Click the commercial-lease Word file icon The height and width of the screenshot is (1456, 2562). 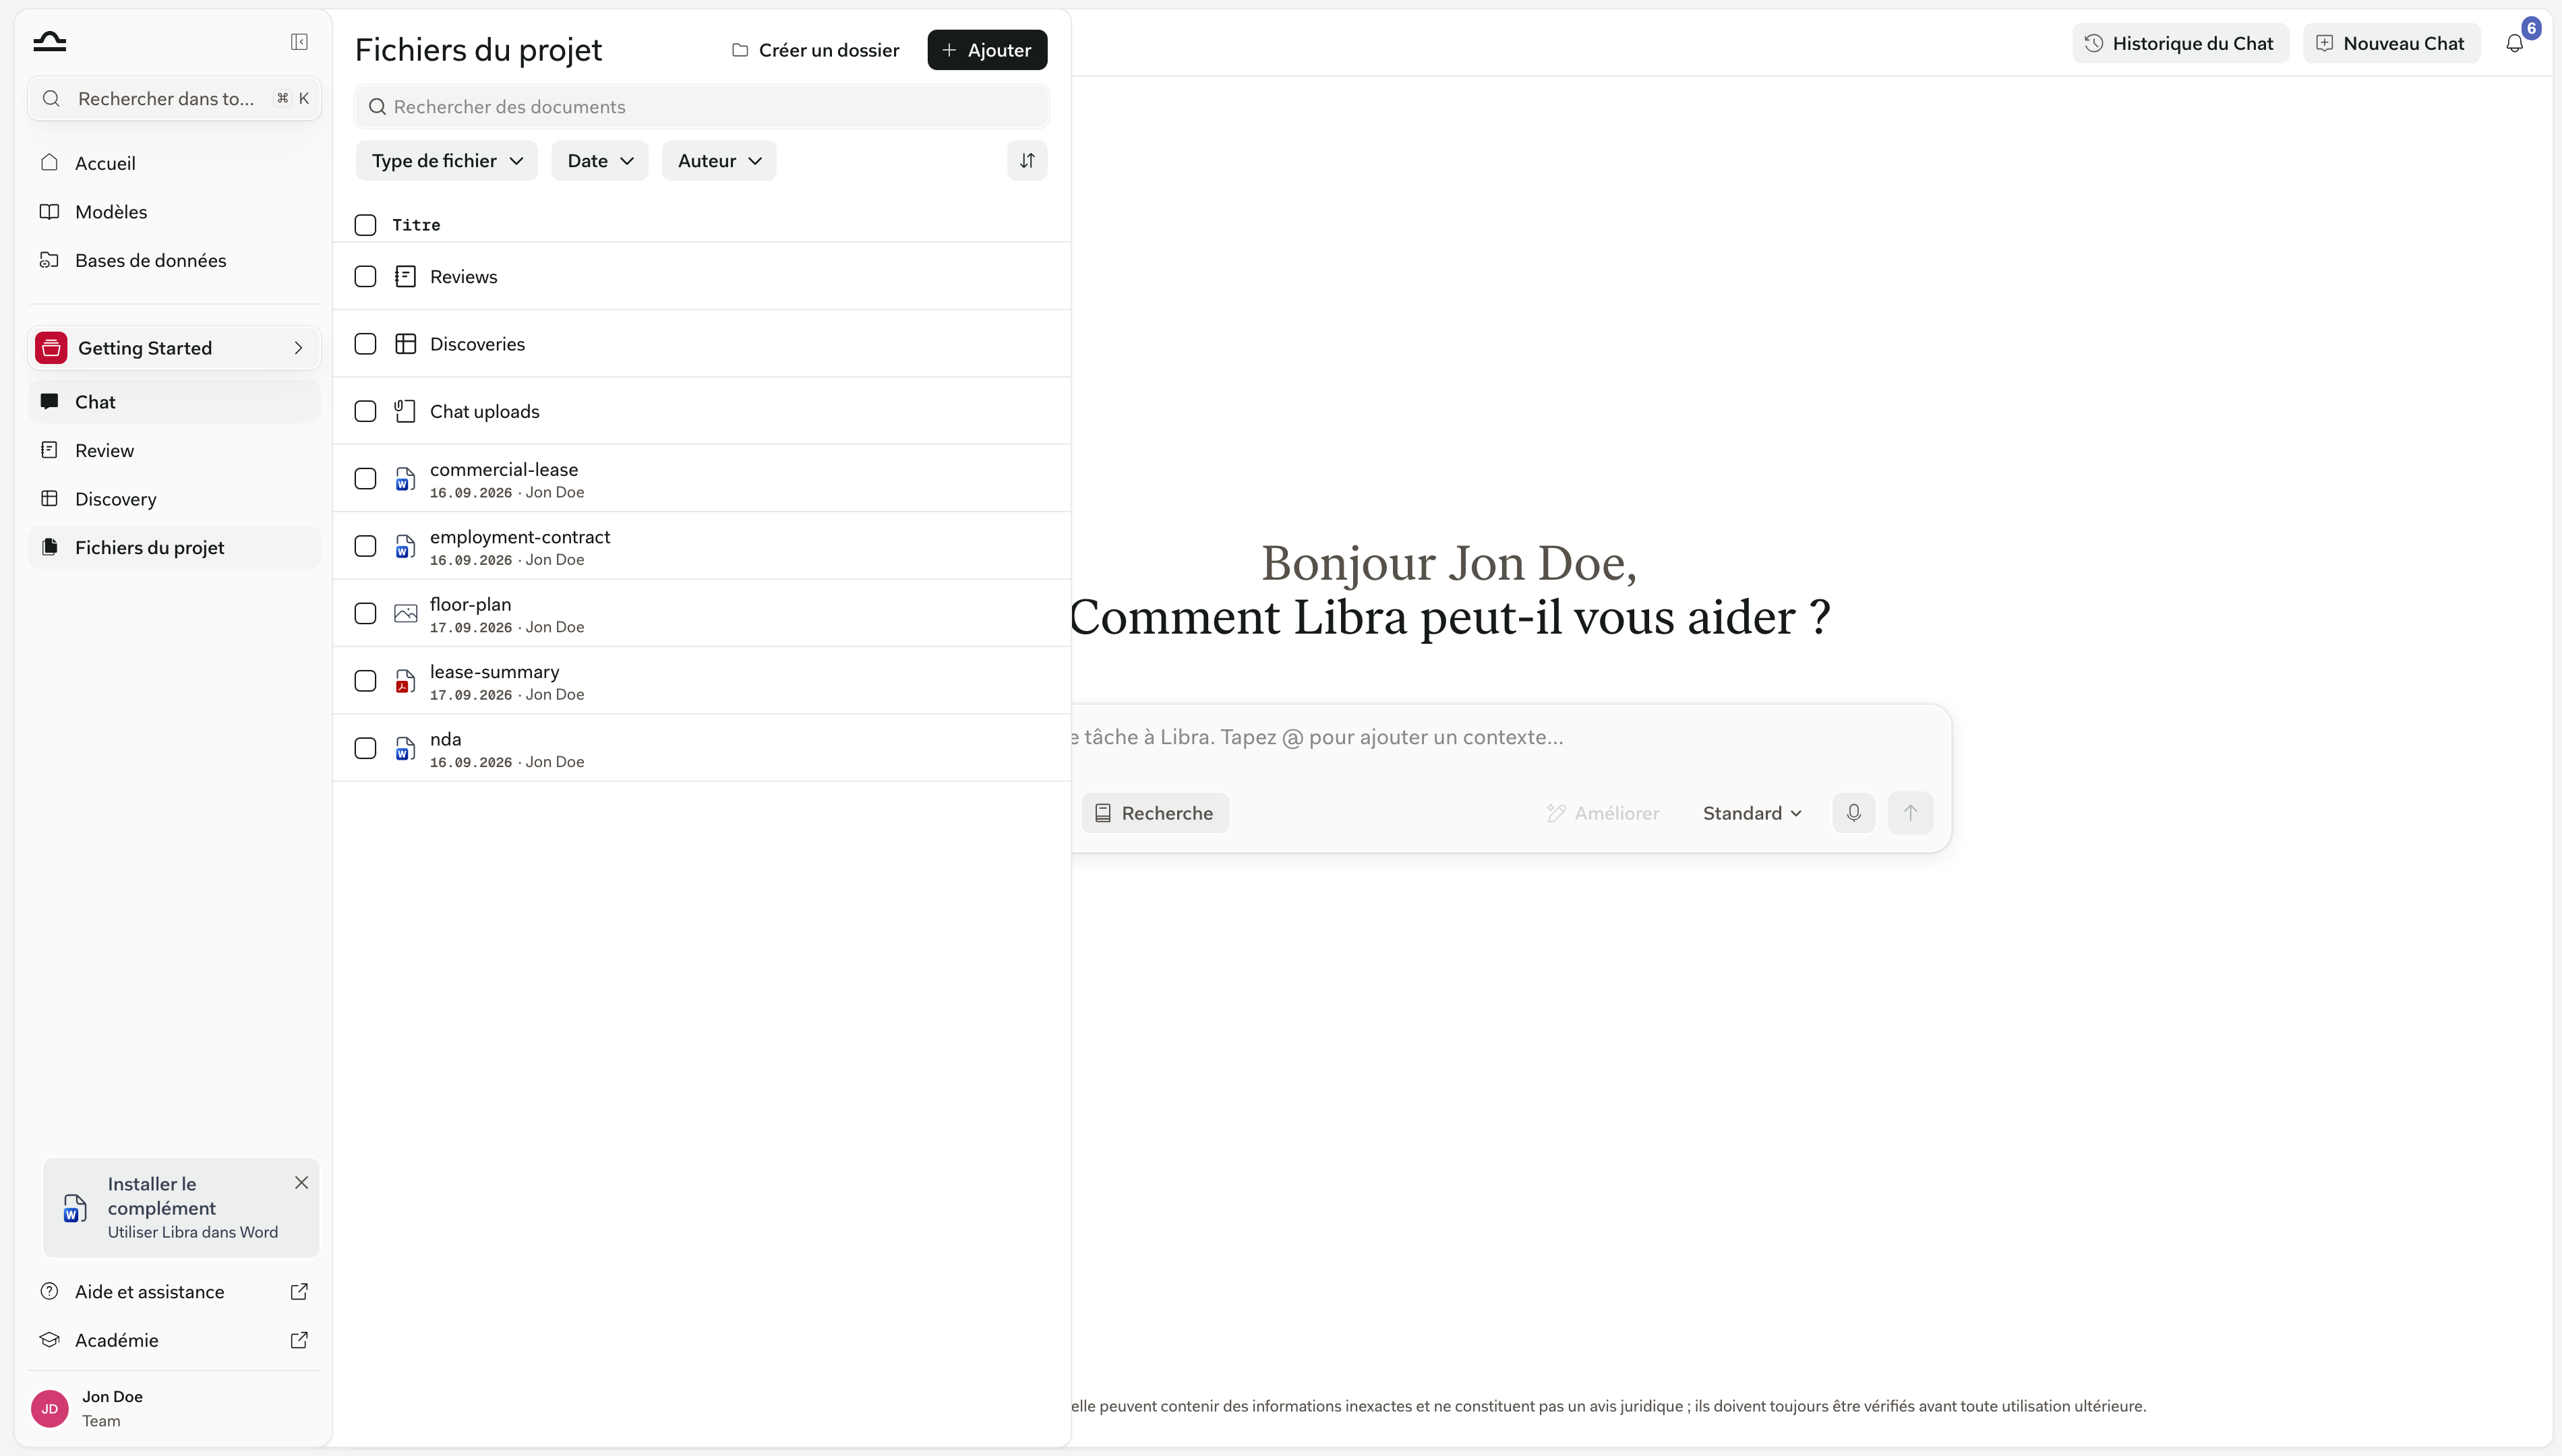click(x=405, y=479)
